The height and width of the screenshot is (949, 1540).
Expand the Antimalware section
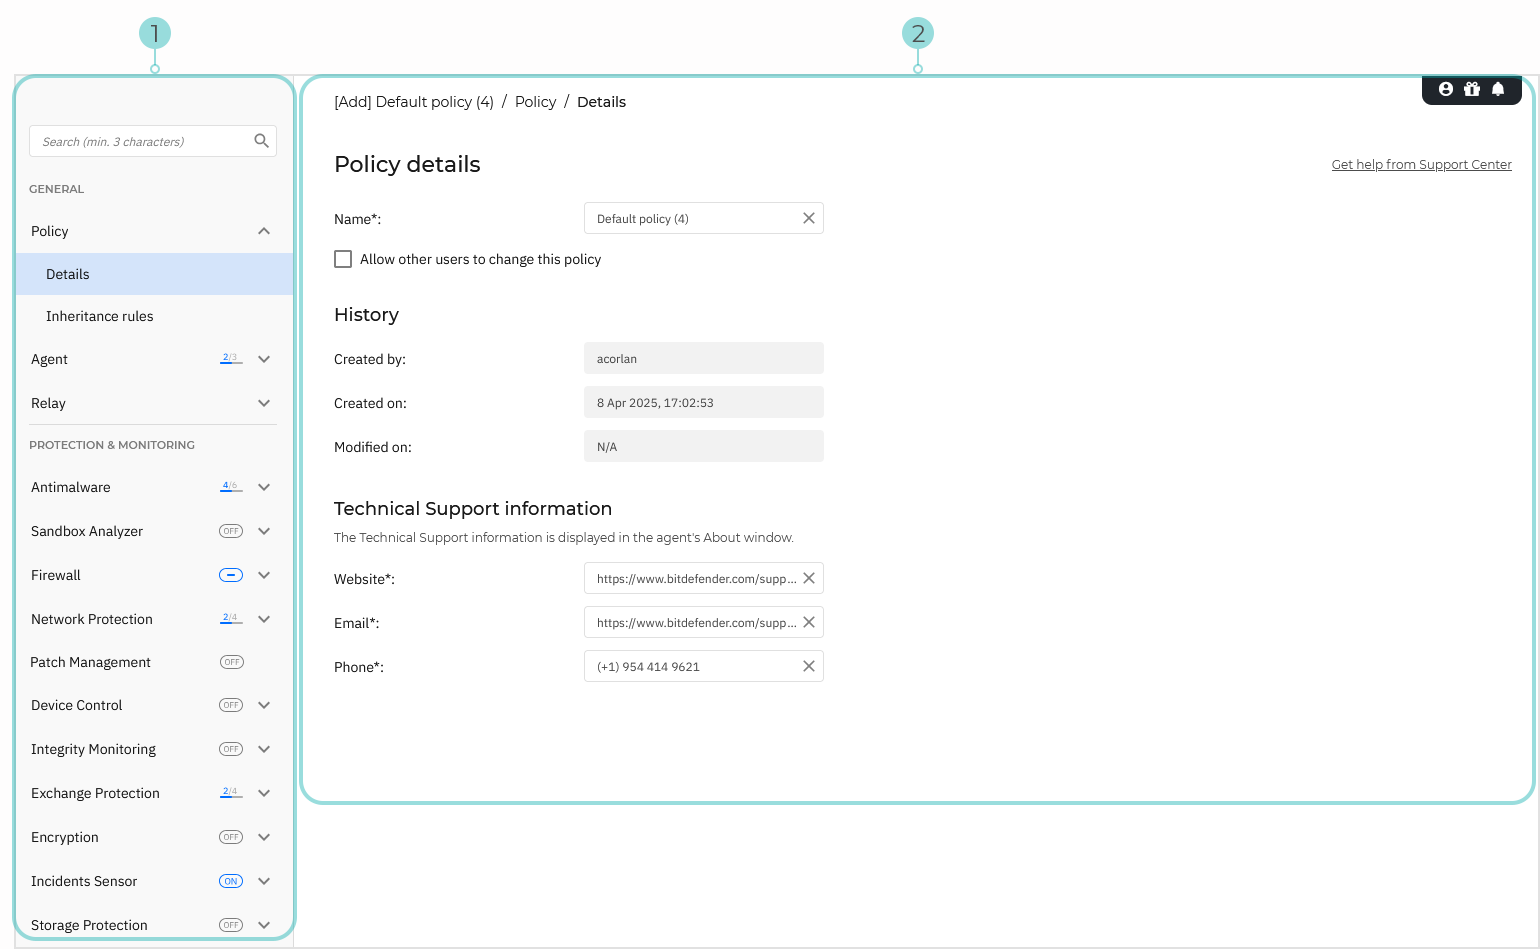(264, 487)
